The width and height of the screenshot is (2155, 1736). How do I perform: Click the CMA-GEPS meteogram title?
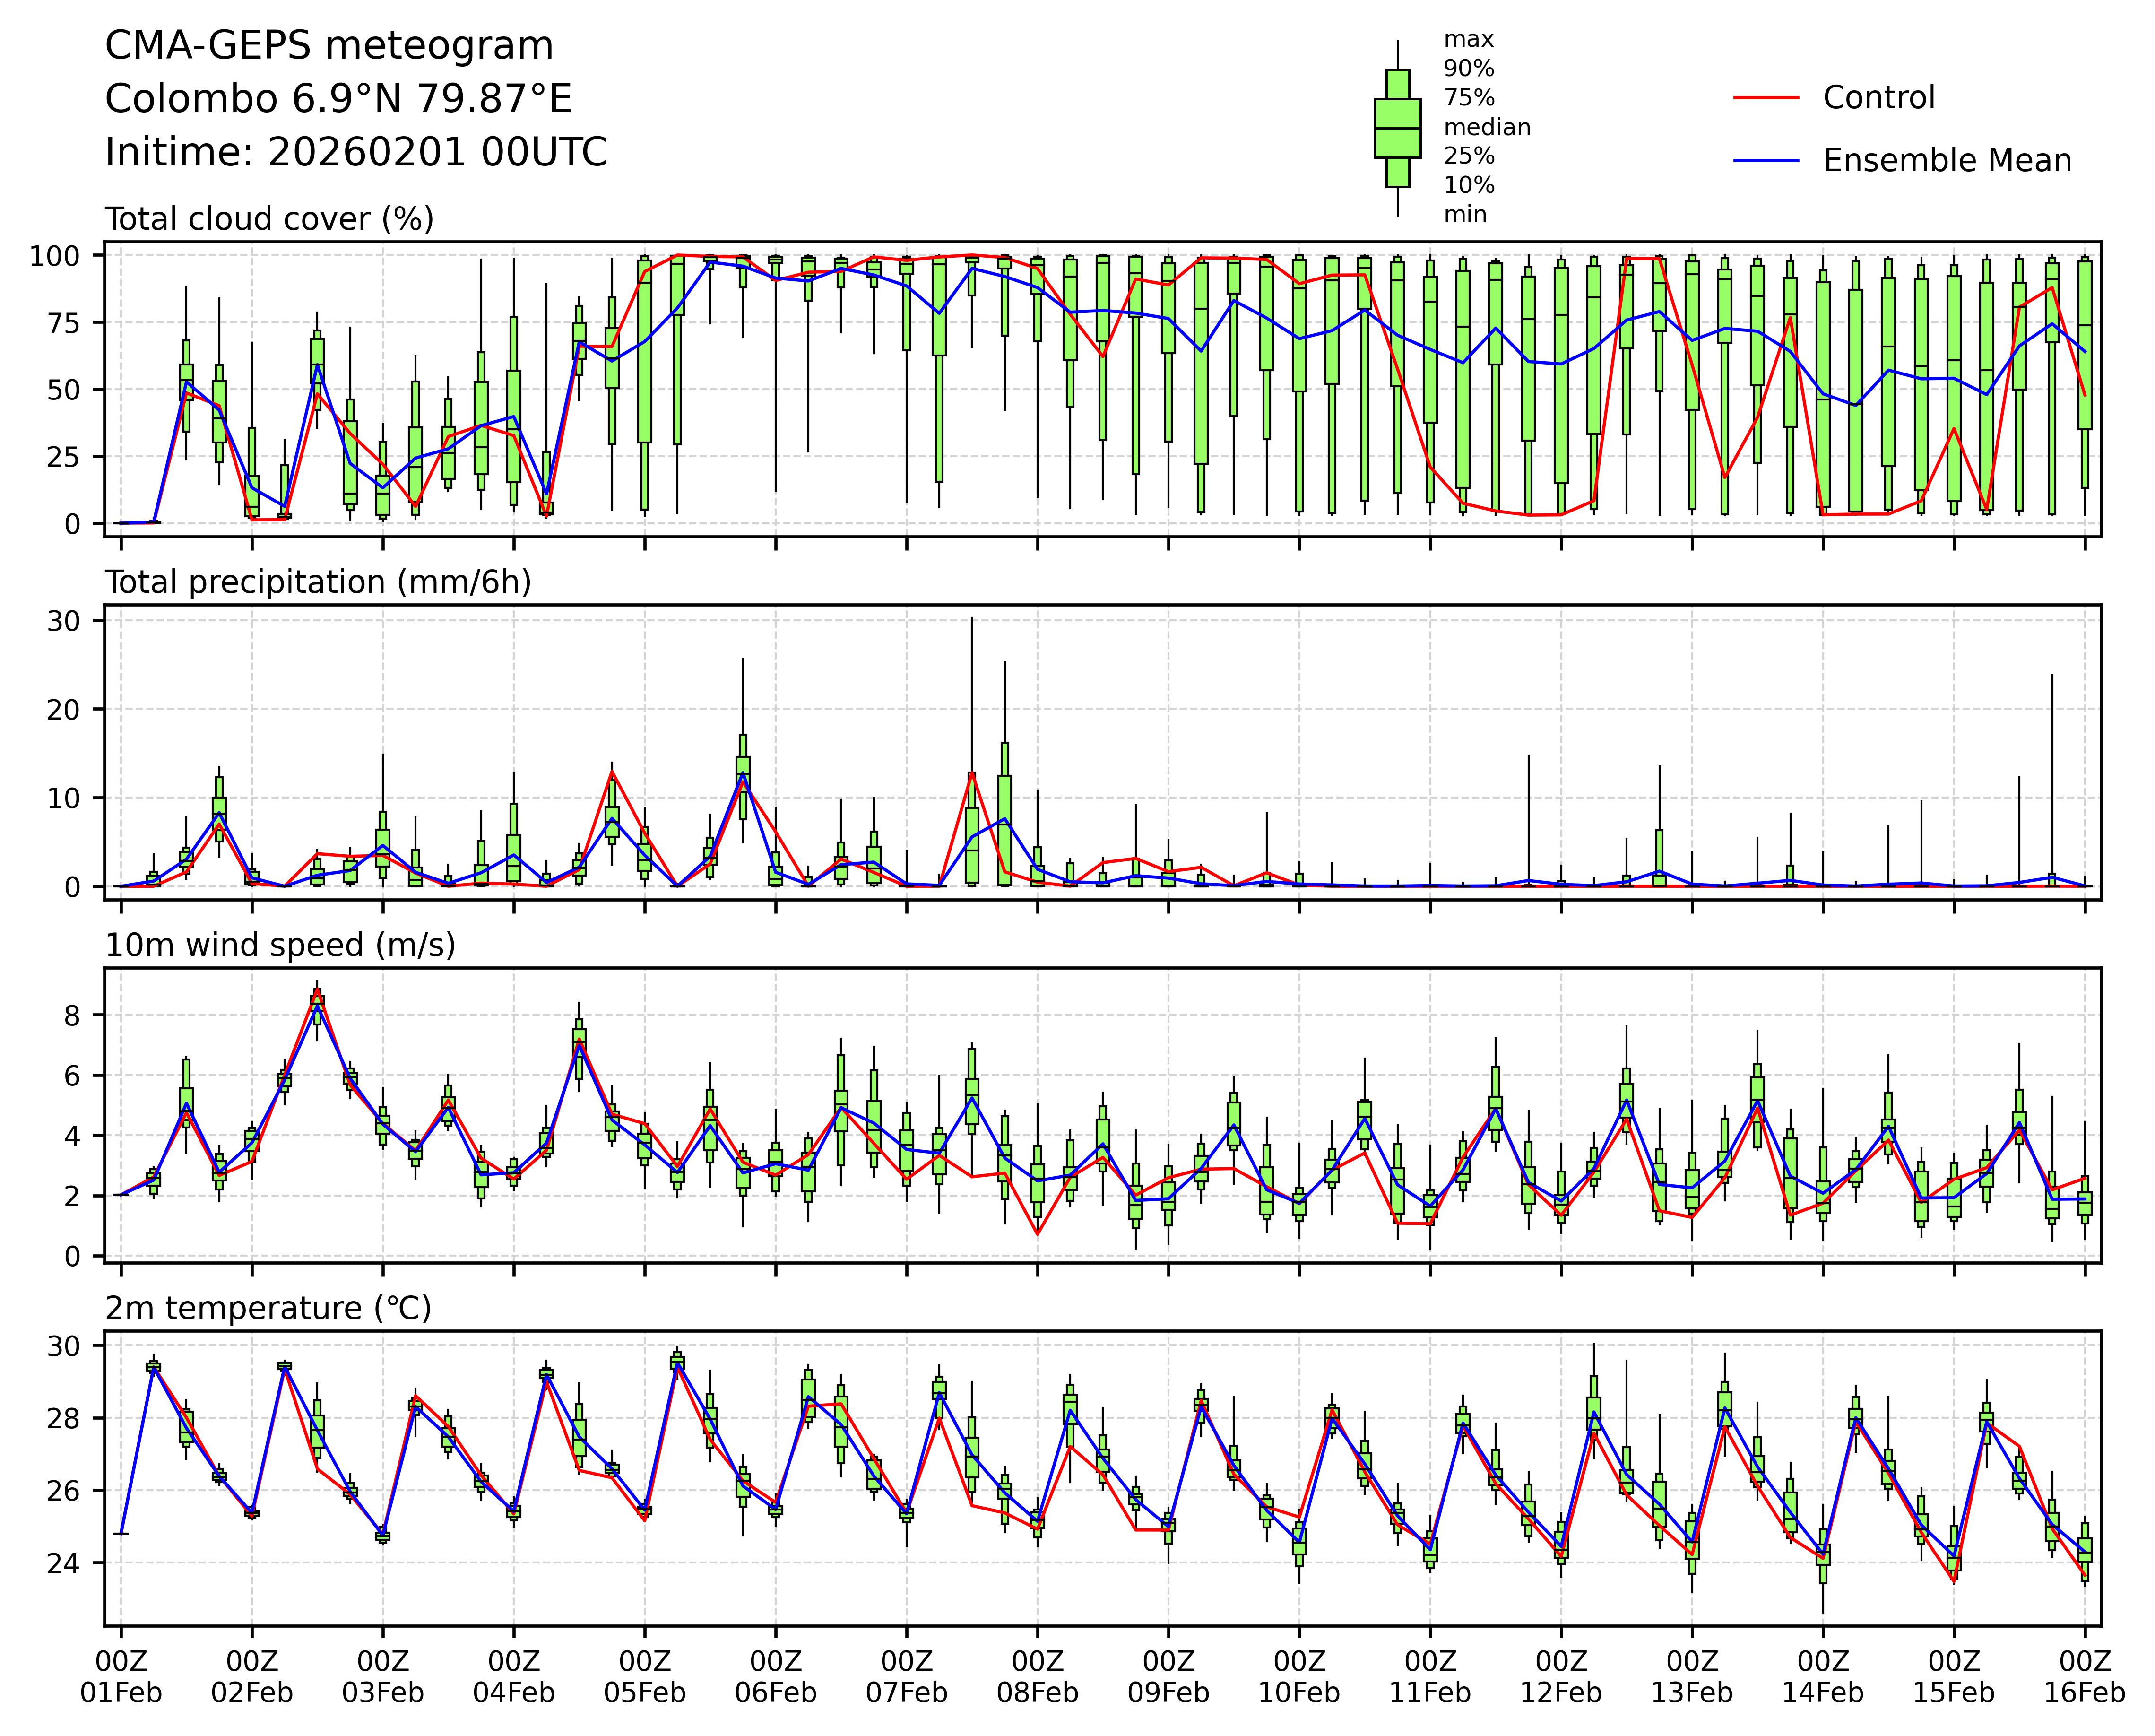329,46
